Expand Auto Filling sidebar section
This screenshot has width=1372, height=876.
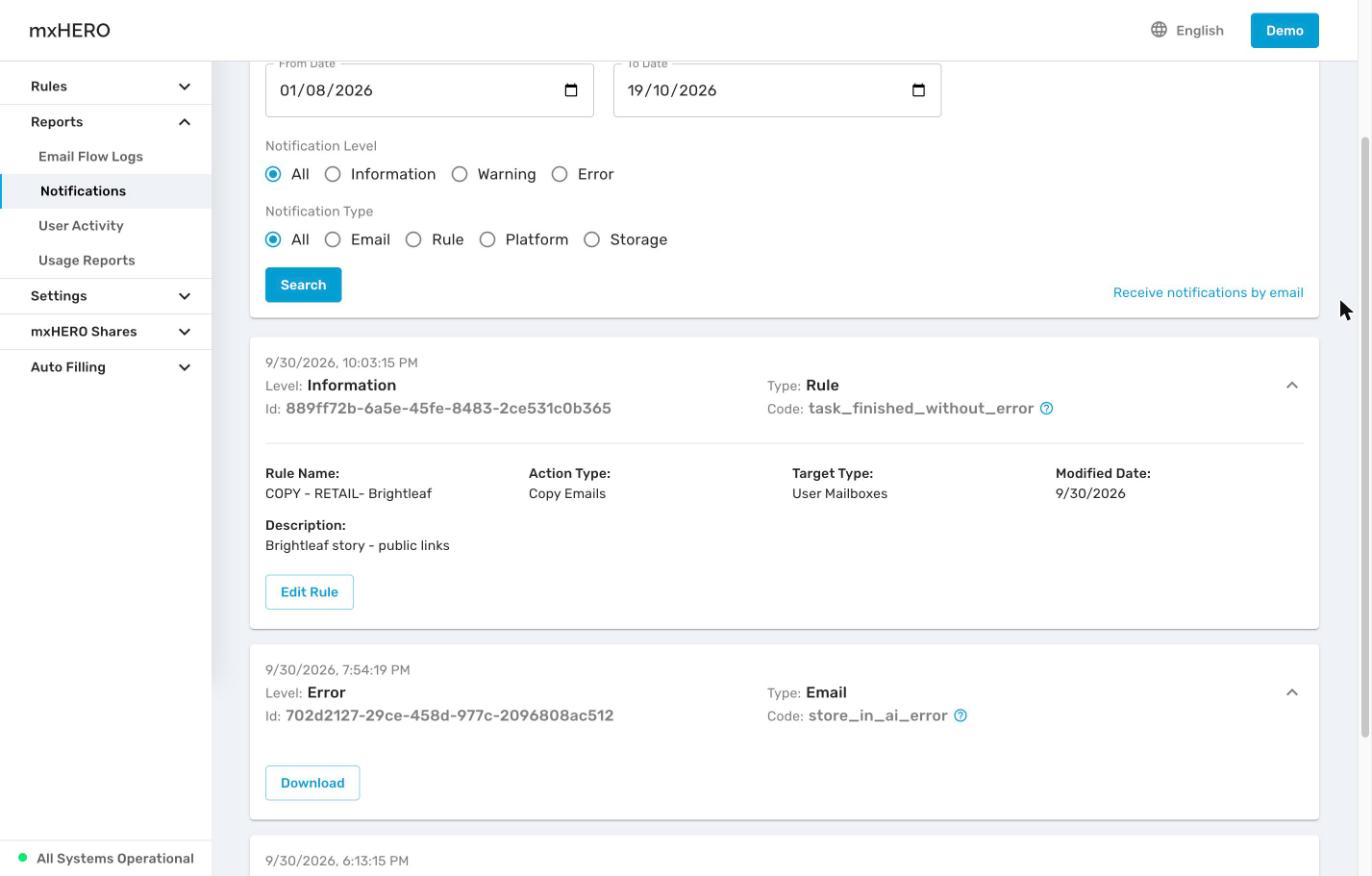click(x=105, y=367)
